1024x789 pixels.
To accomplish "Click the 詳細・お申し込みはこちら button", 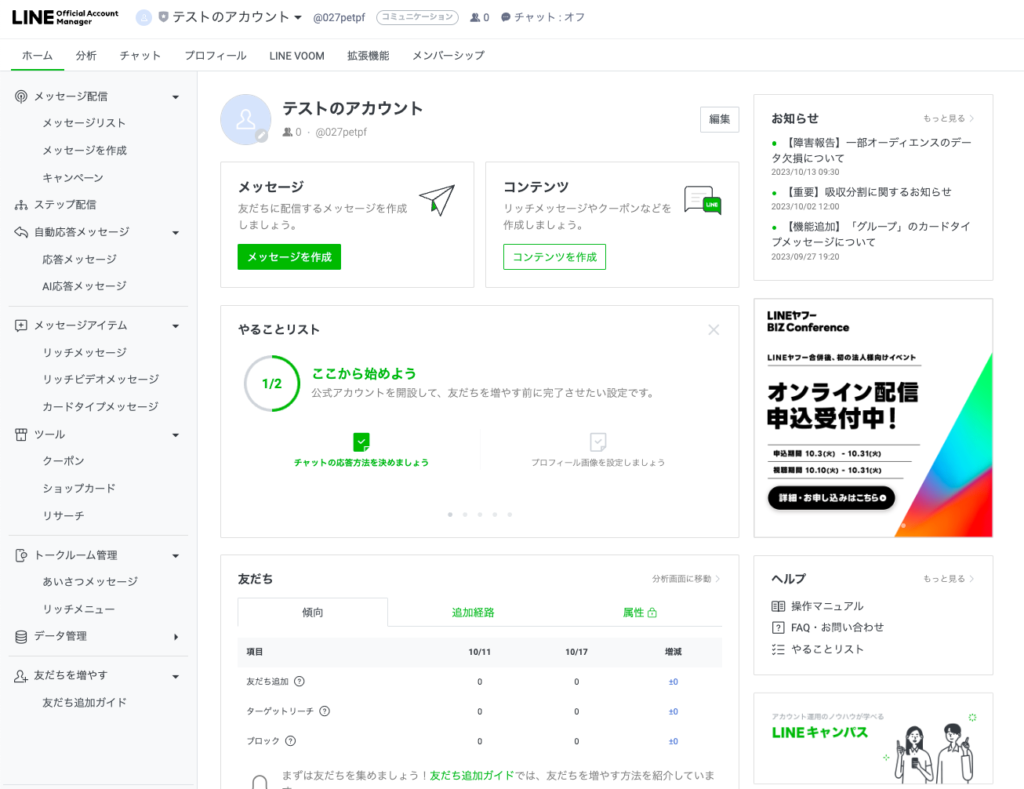I will point(831,498).
